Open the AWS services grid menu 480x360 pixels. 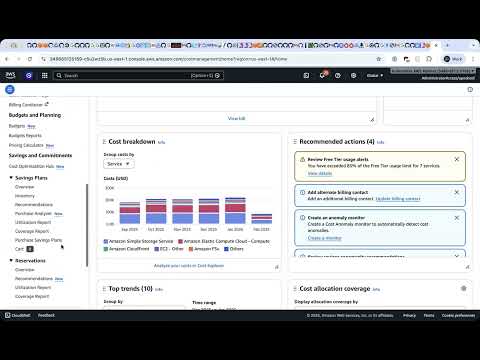tap(44, 76)
